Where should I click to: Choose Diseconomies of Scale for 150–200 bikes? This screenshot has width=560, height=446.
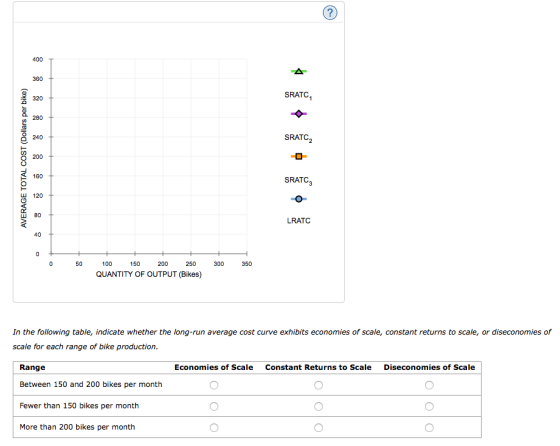coord(429,385)
